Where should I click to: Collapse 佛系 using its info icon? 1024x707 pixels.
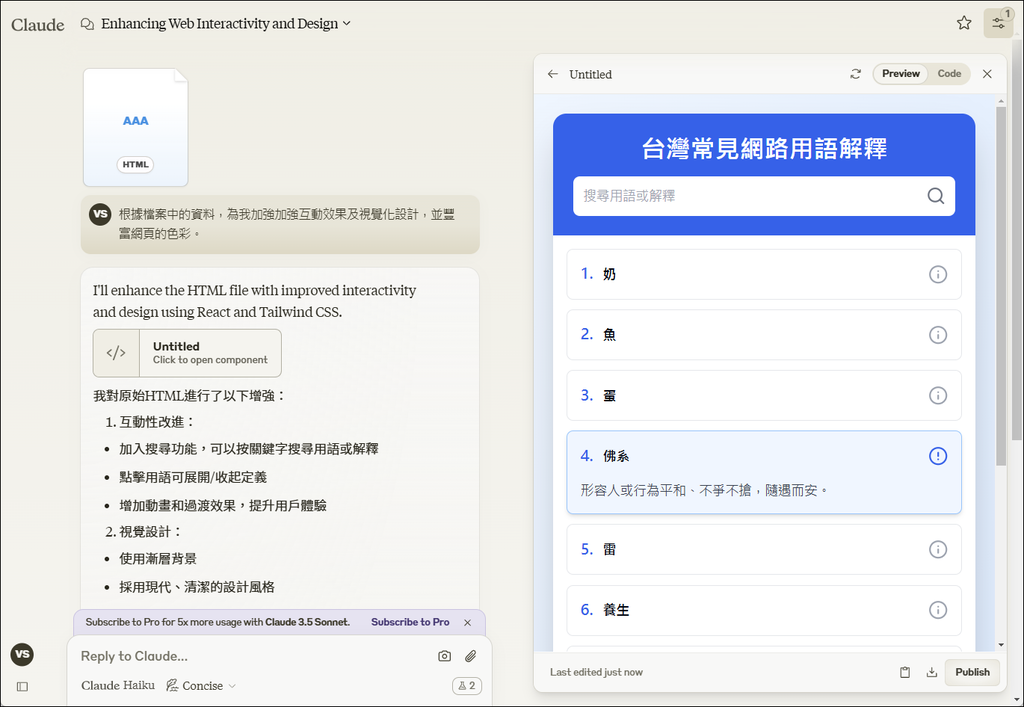pos(937,456)
